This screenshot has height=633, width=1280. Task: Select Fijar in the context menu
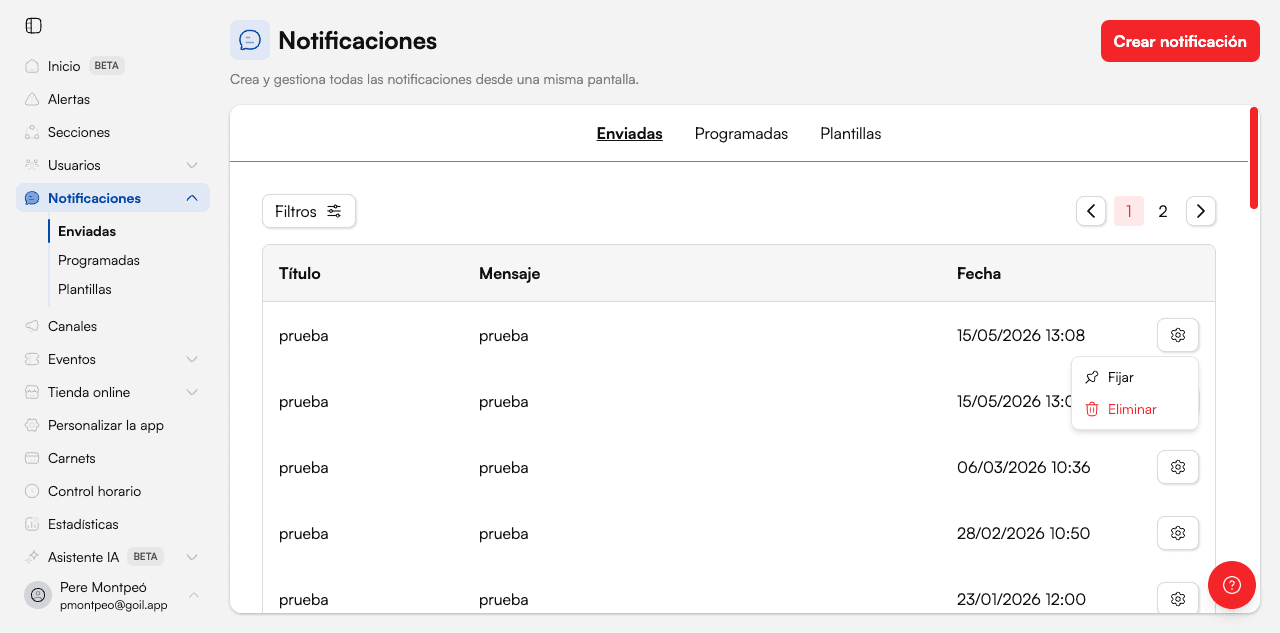coord(1134,377)
